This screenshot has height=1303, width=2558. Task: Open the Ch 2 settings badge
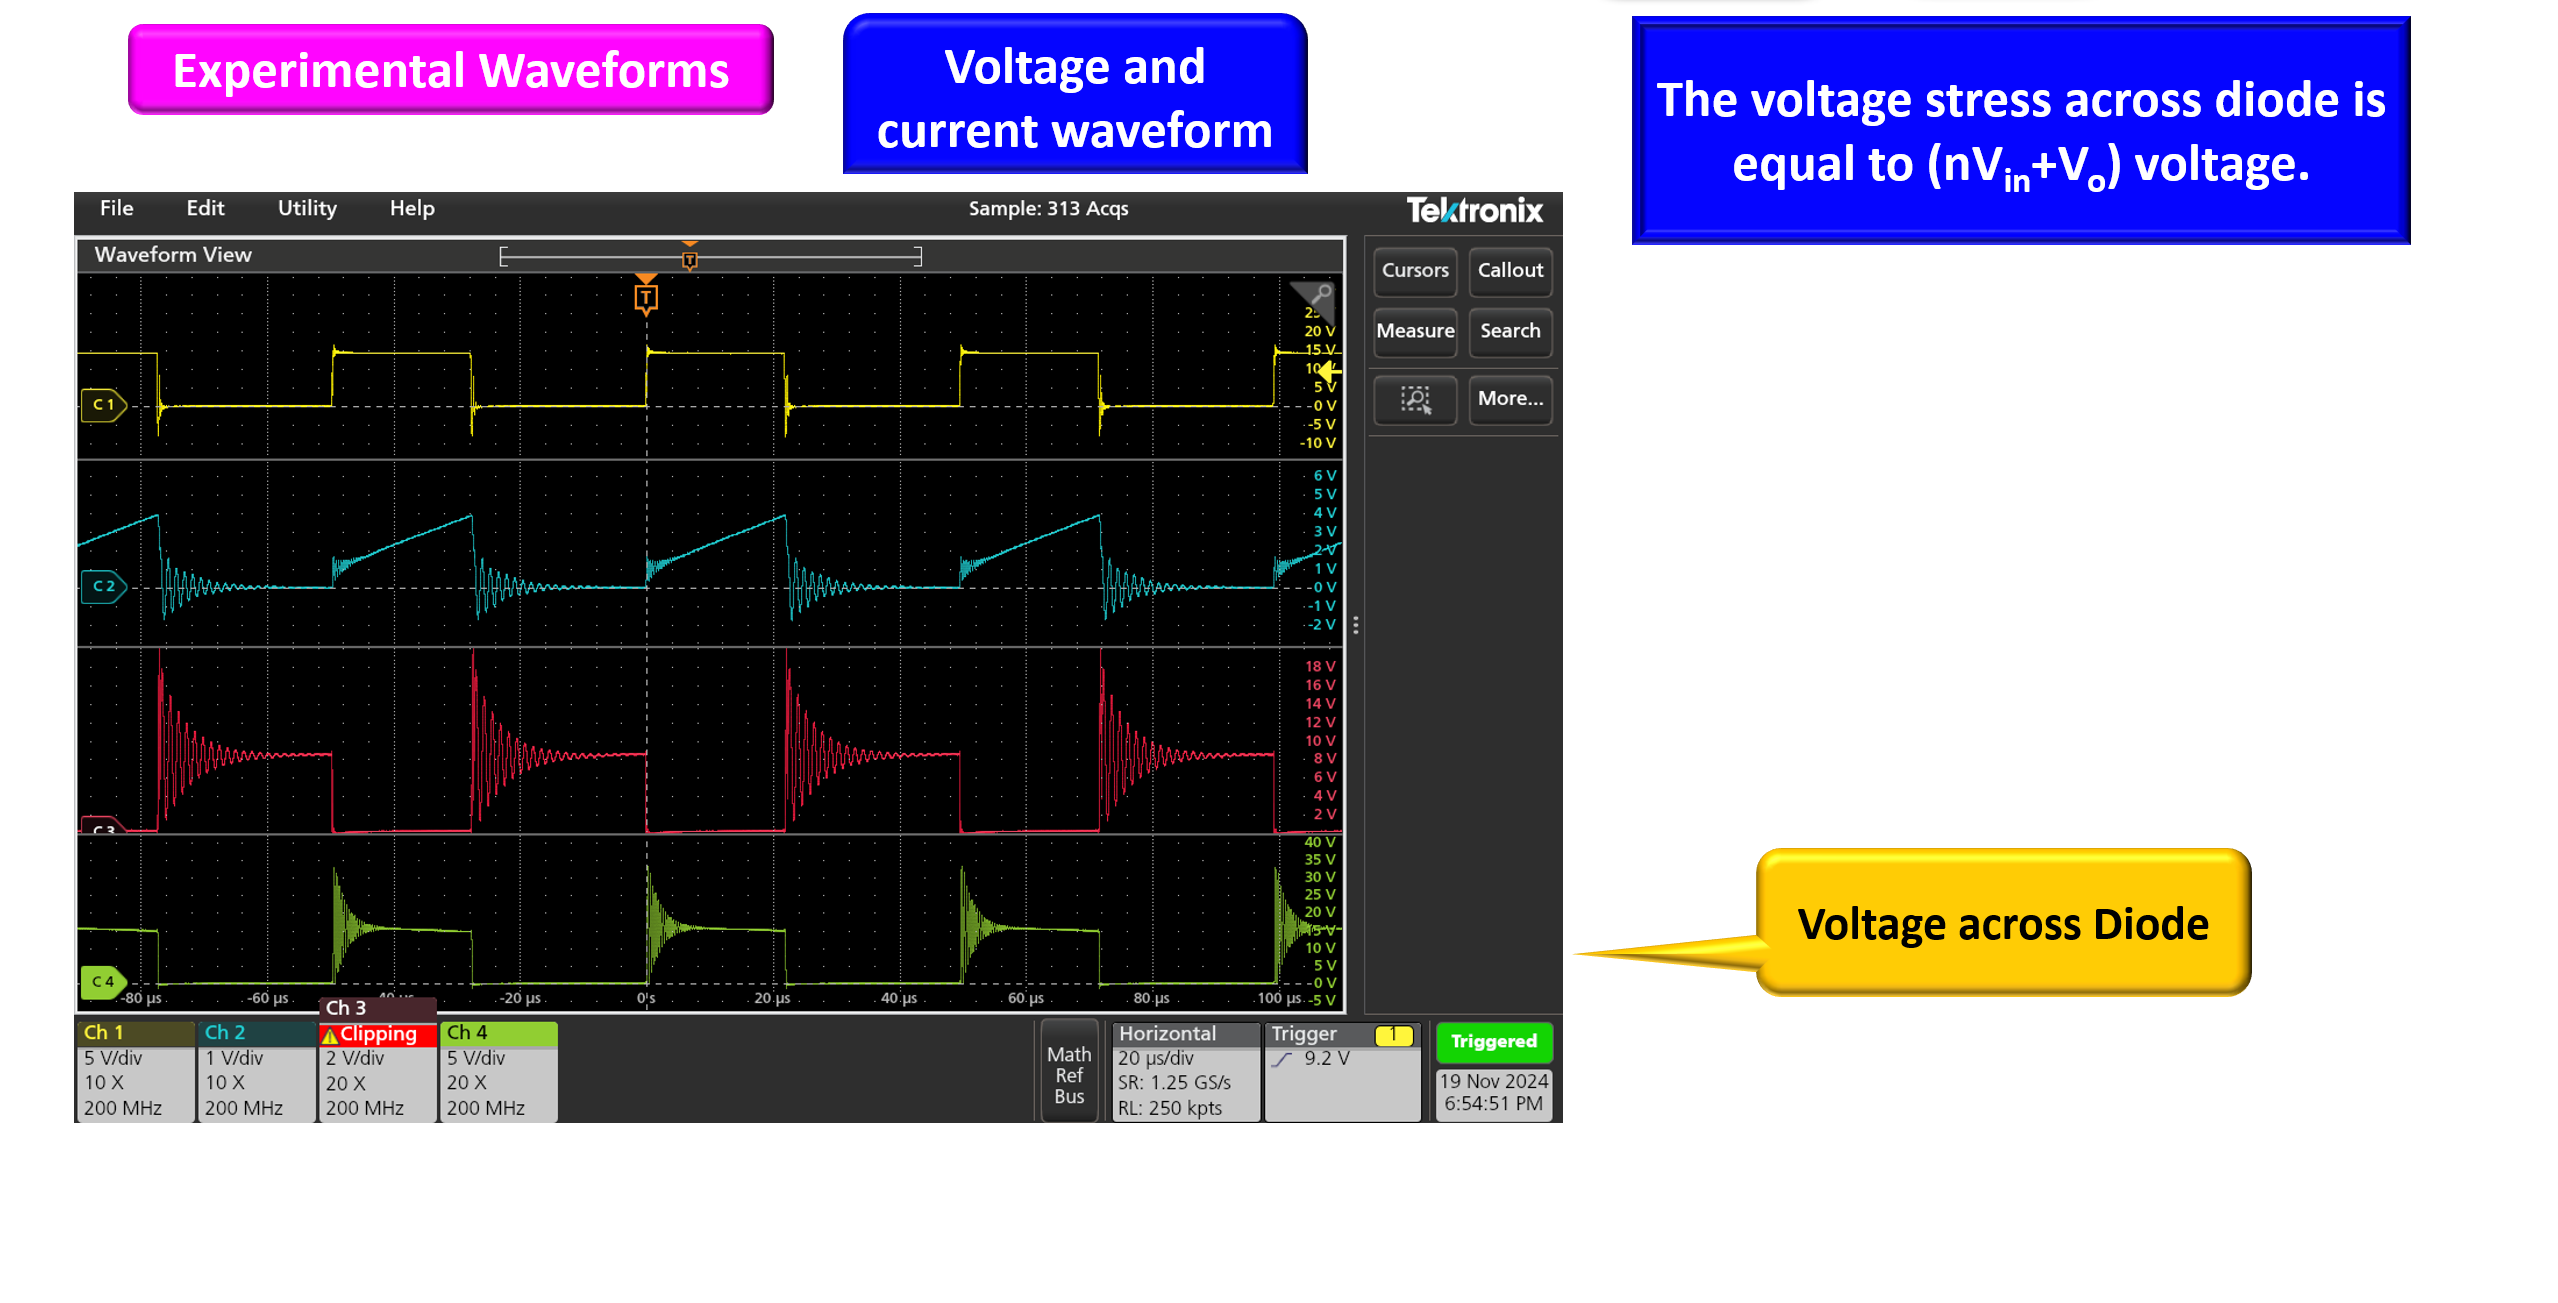pyautogui.click(x=256, y=1071)
